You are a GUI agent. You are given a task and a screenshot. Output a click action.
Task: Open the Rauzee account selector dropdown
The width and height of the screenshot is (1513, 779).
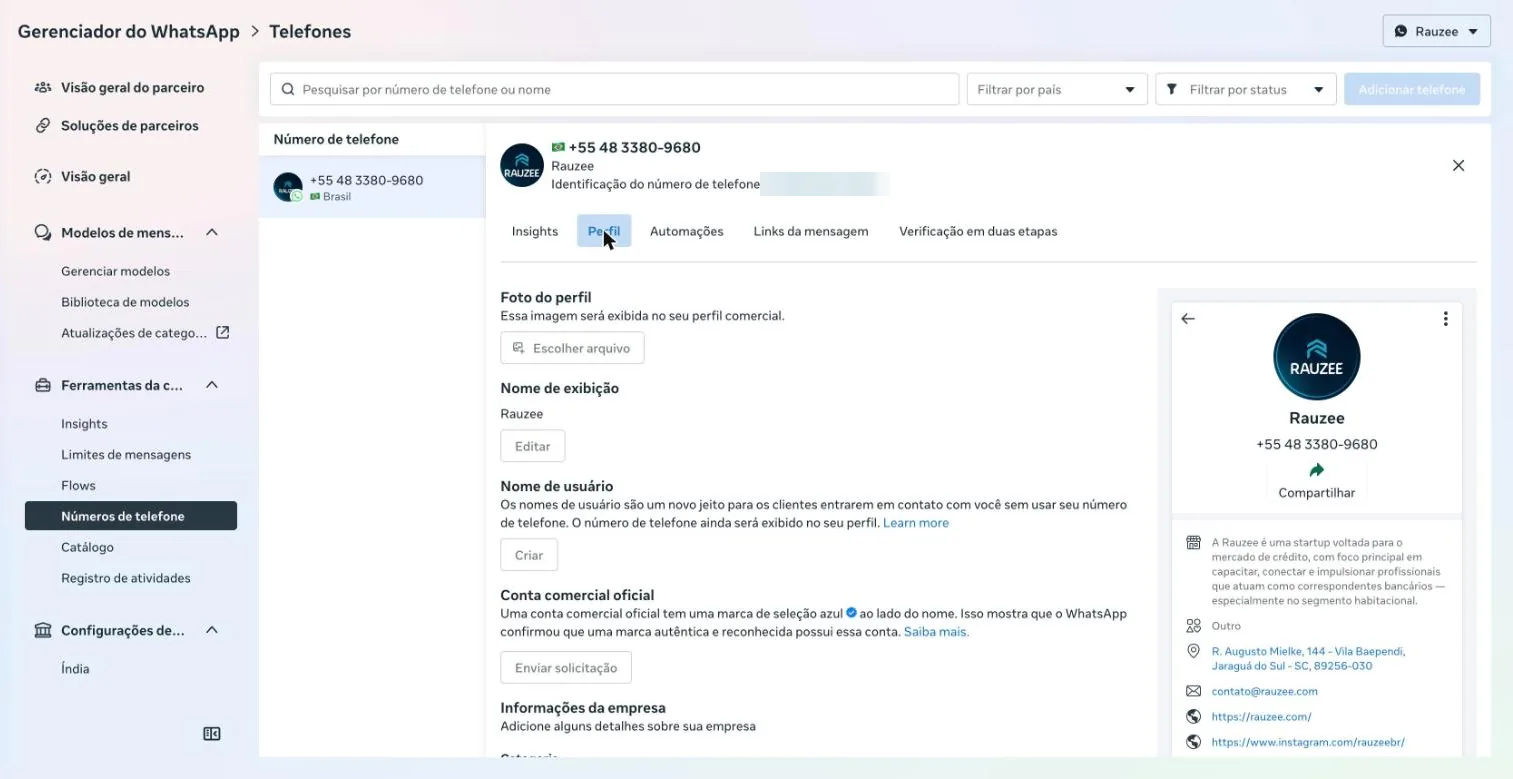1436,32
